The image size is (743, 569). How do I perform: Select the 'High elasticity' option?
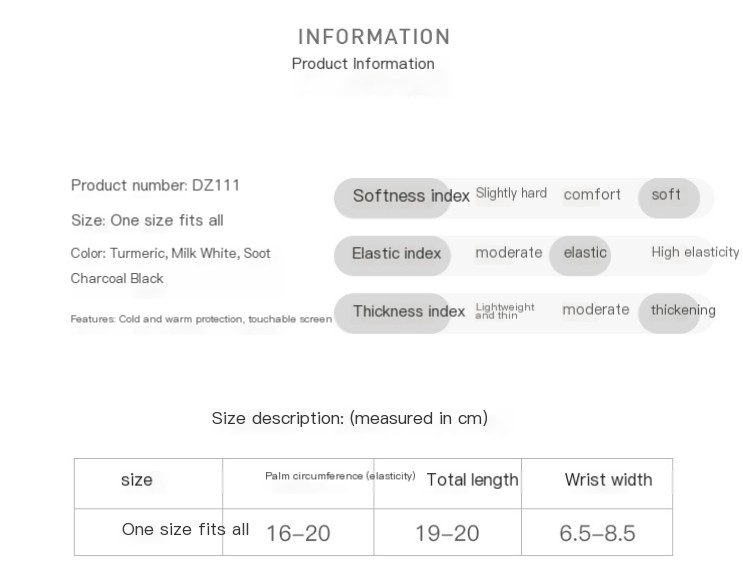tap(695, 252)
